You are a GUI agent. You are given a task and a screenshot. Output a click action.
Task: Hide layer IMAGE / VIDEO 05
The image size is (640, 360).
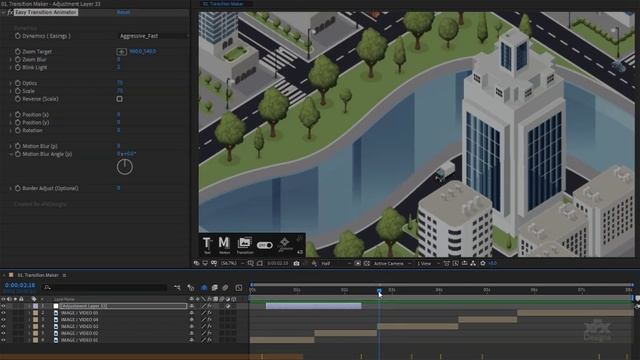click(x=3, y=313)
